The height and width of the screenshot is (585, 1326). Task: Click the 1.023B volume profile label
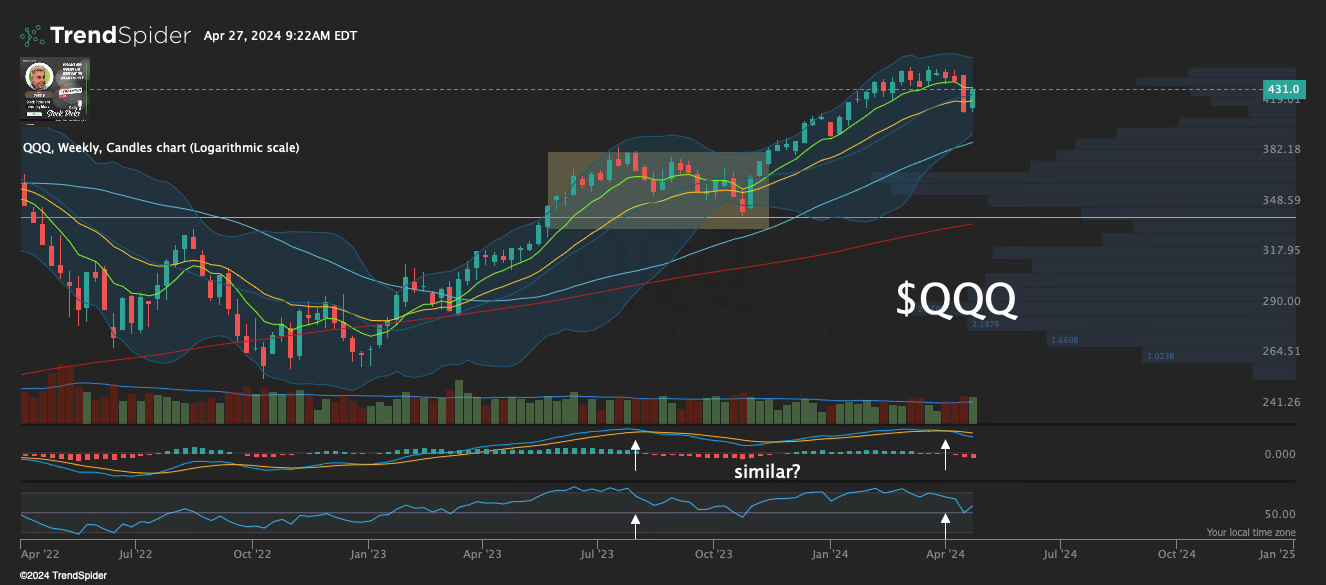pyautogui.click(x=1160, y=356)
